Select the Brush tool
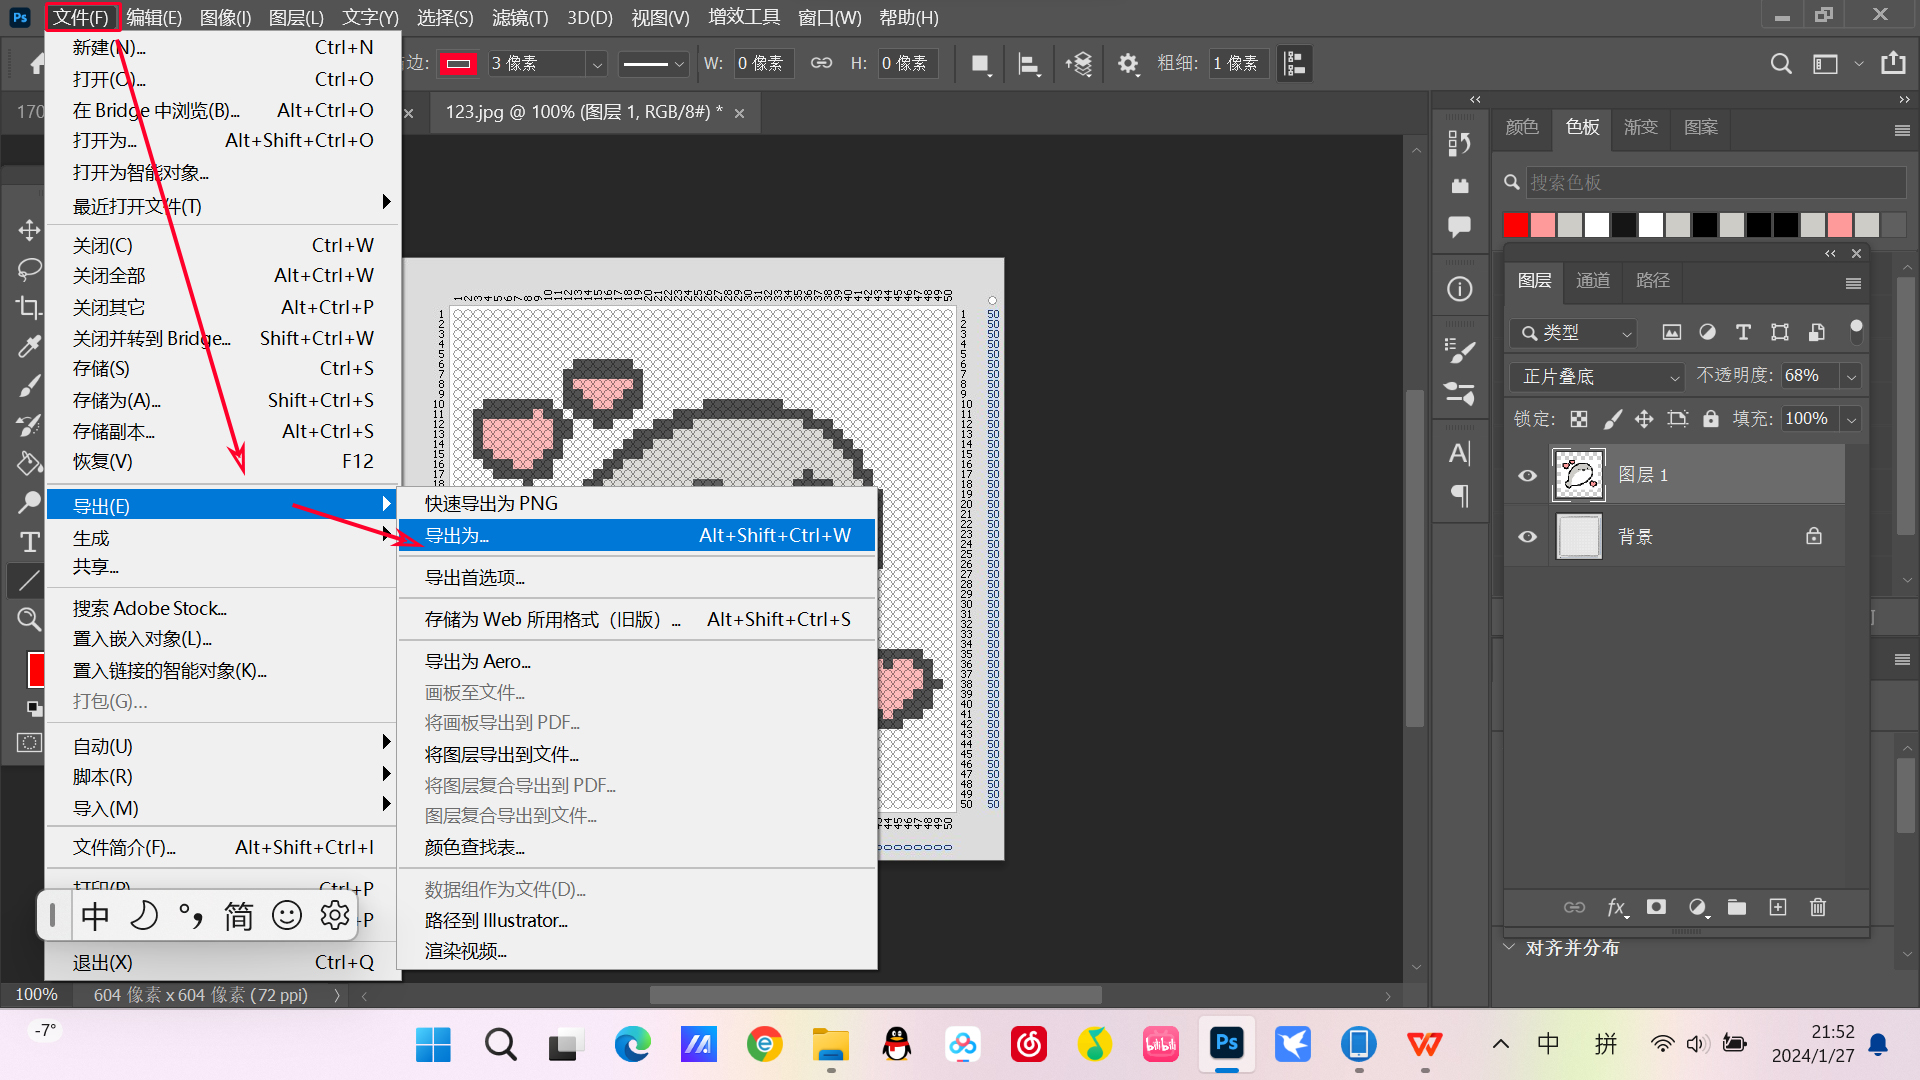This screenshot has height=1080, width=1920. (29, 385)
